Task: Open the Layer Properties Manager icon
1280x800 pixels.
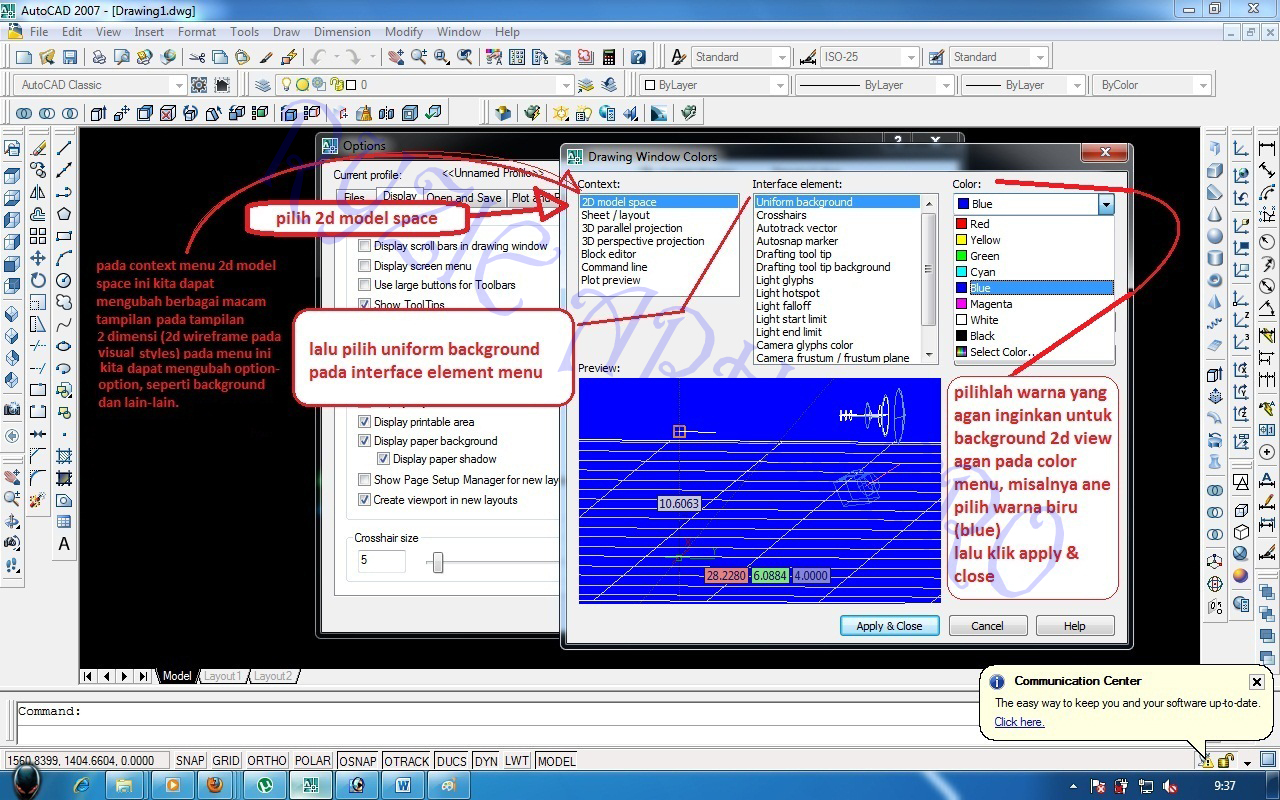Action: 262,85
